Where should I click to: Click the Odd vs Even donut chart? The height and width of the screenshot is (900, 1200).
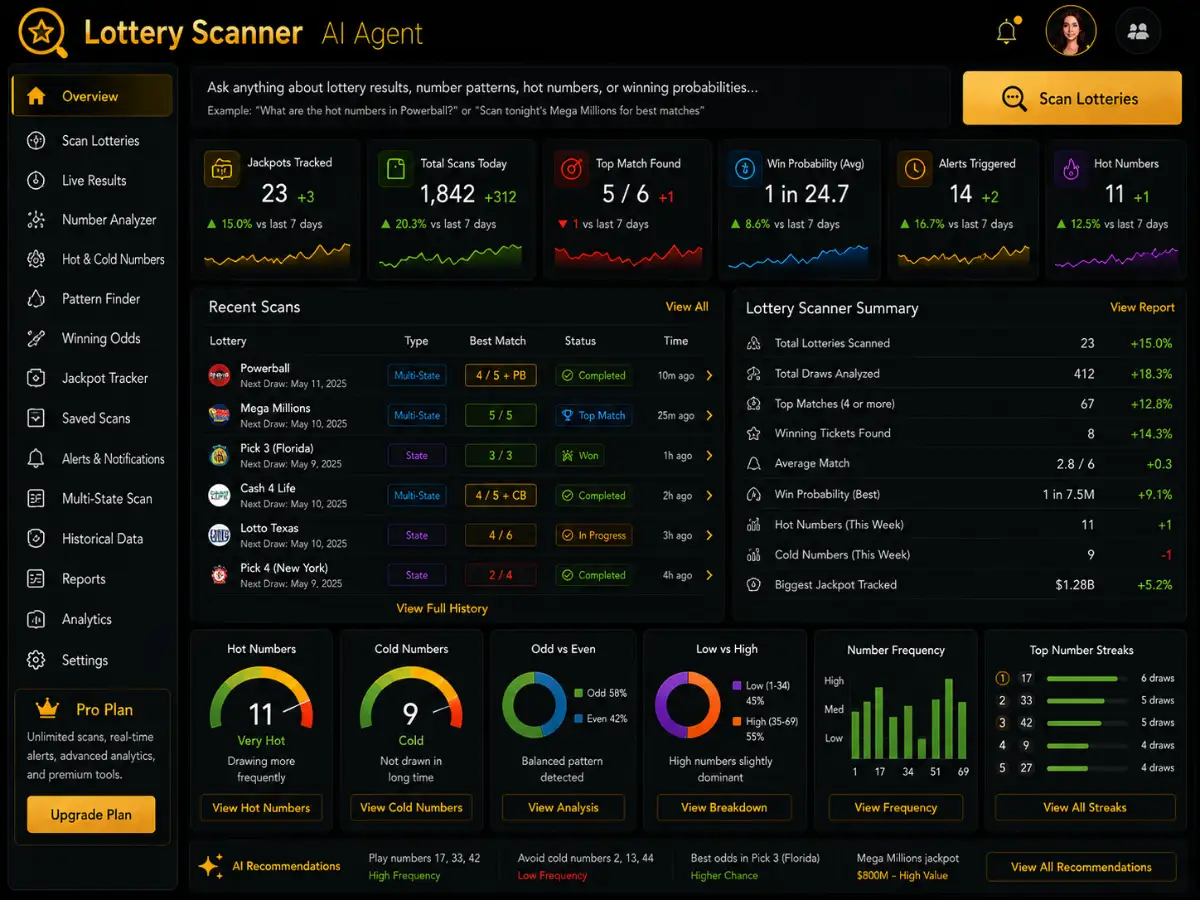[x=535, y=705]
